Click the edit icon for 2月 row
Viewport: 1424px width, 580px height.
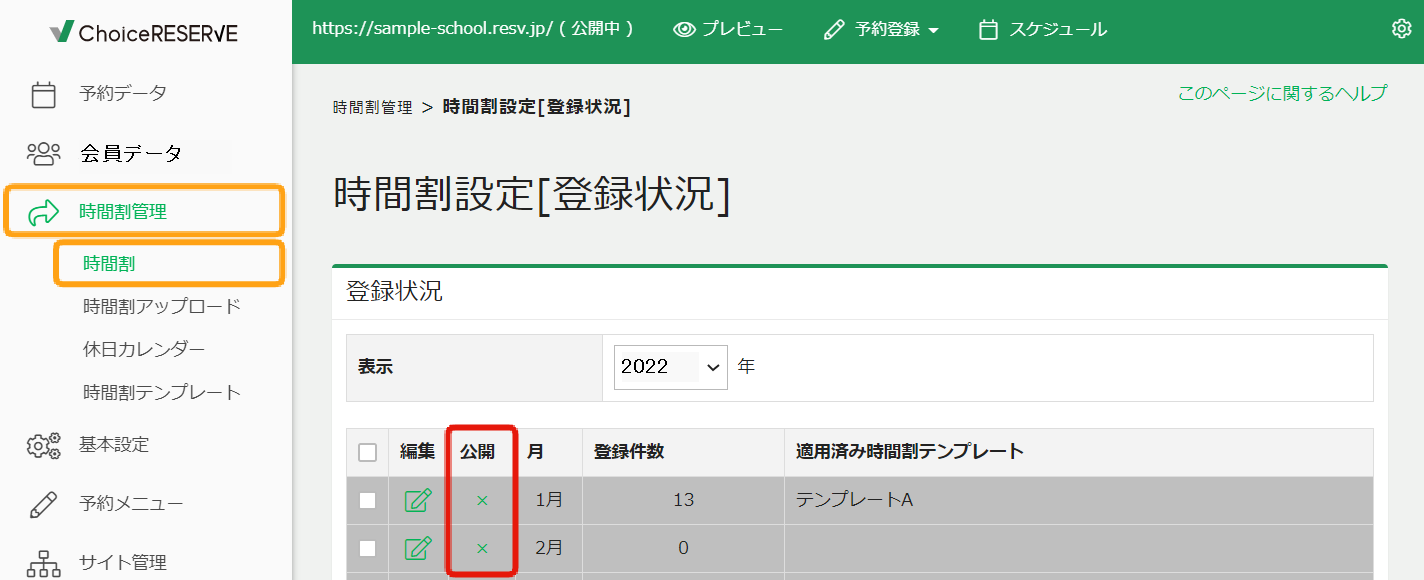click(418, 548)
